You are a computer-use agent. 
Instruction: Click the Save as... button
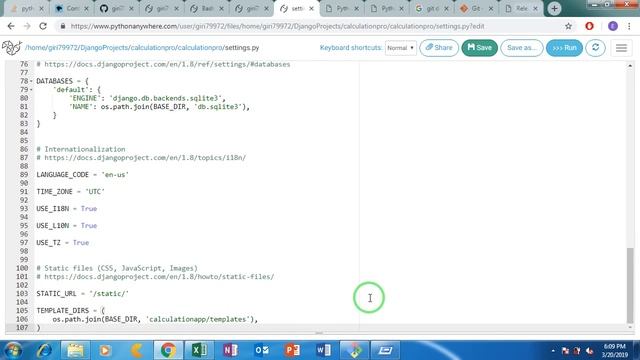522,48
